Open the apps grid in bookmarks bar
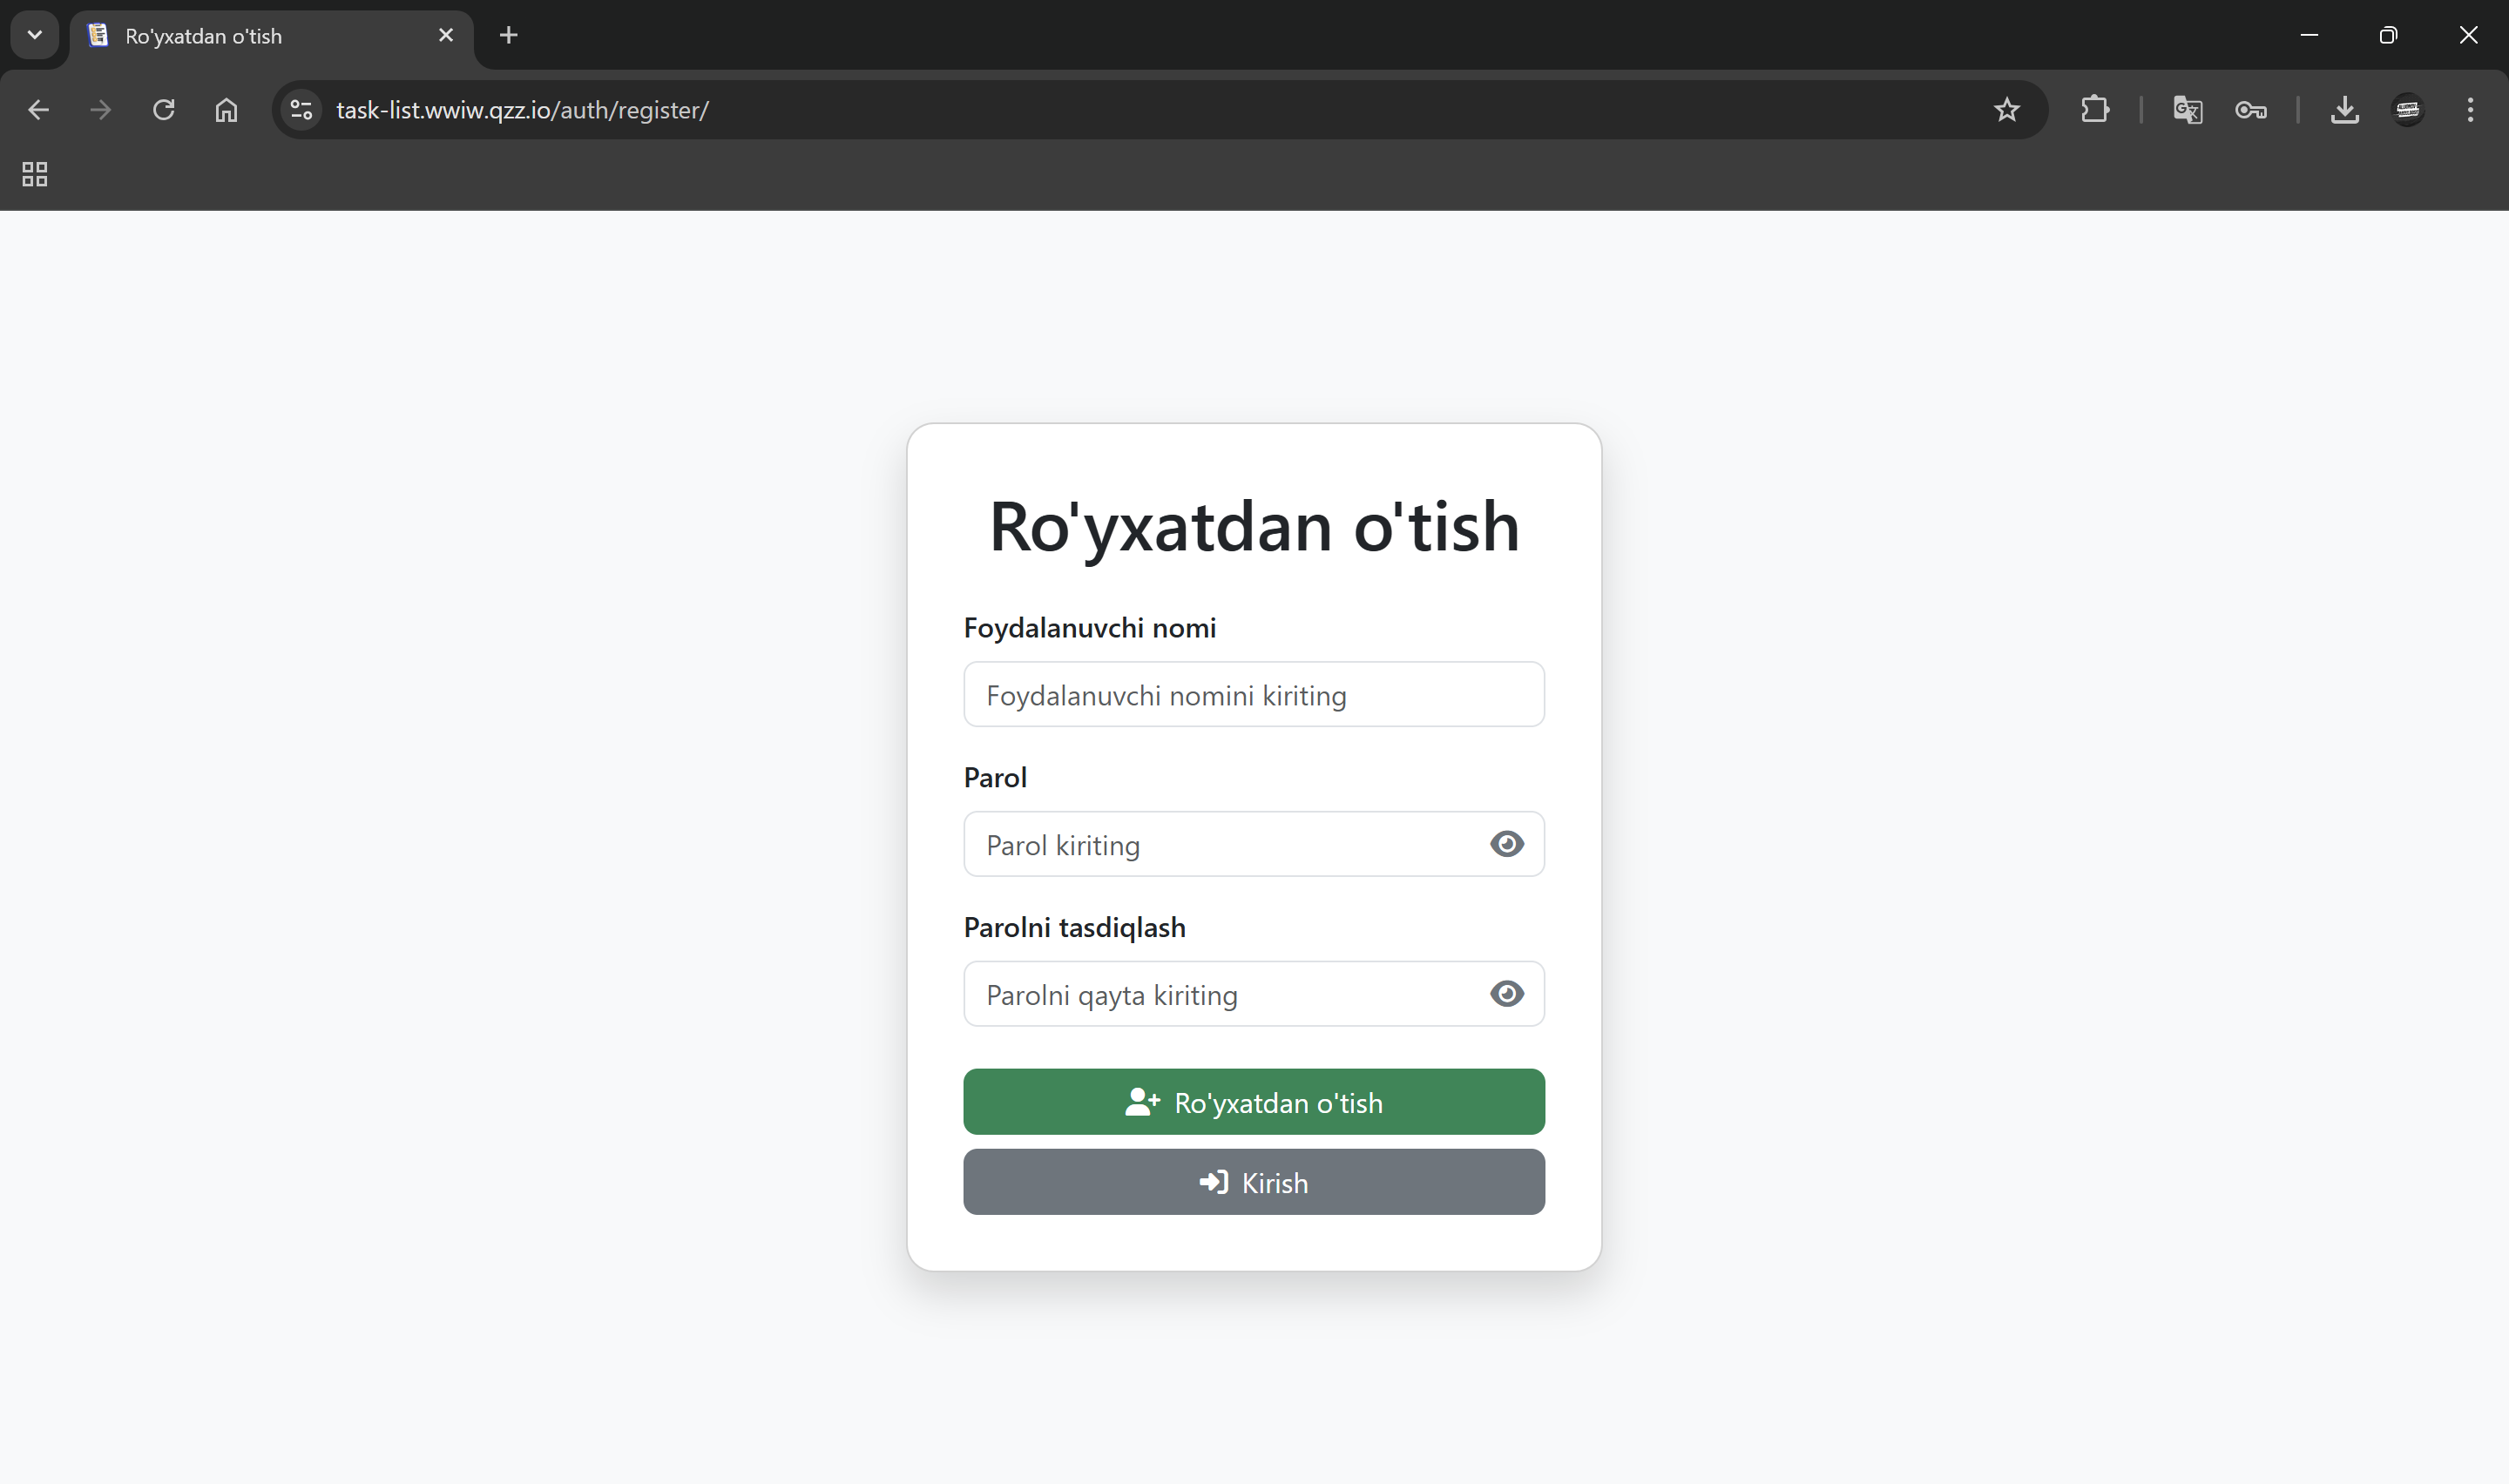The image size is (2509, 1484). [x=35, y=174]
